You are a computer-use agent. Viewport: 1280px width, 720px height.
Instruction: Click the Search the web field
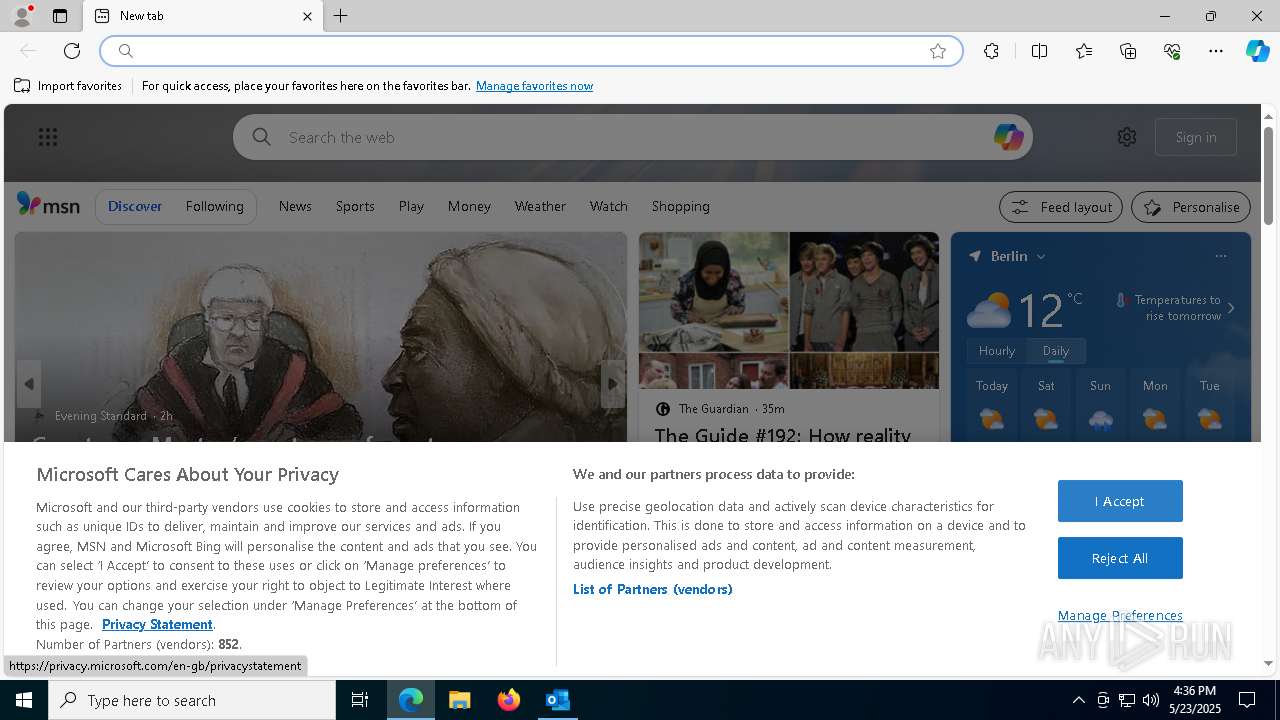tap(632, 137)
